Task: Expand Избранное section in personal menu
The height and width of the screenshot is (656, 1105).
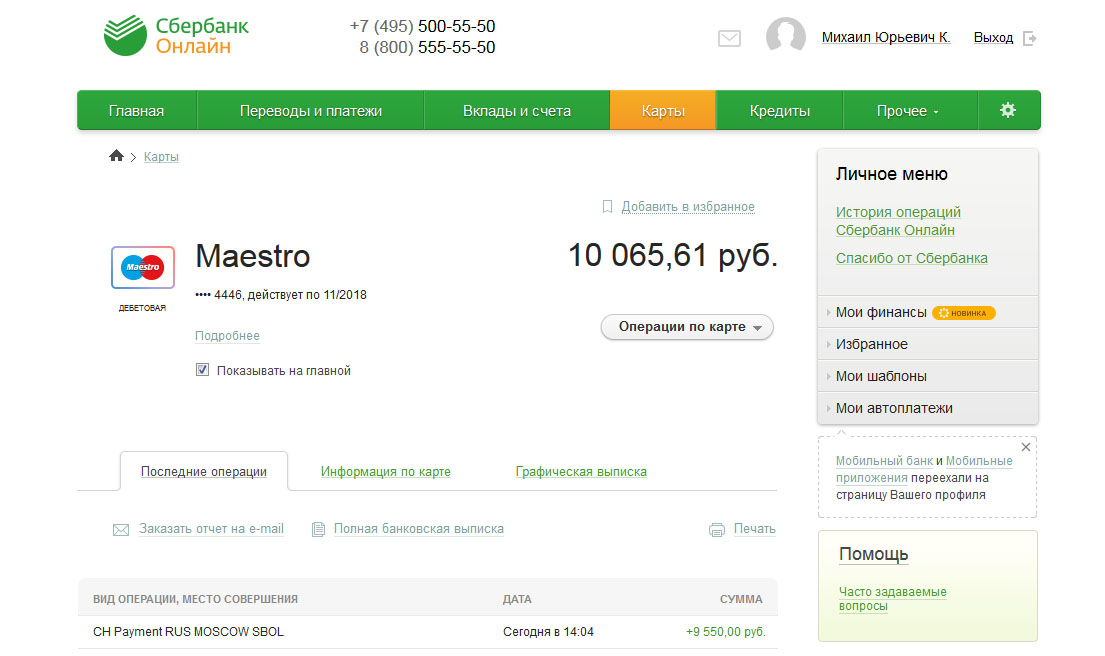Action: point(927,344)
